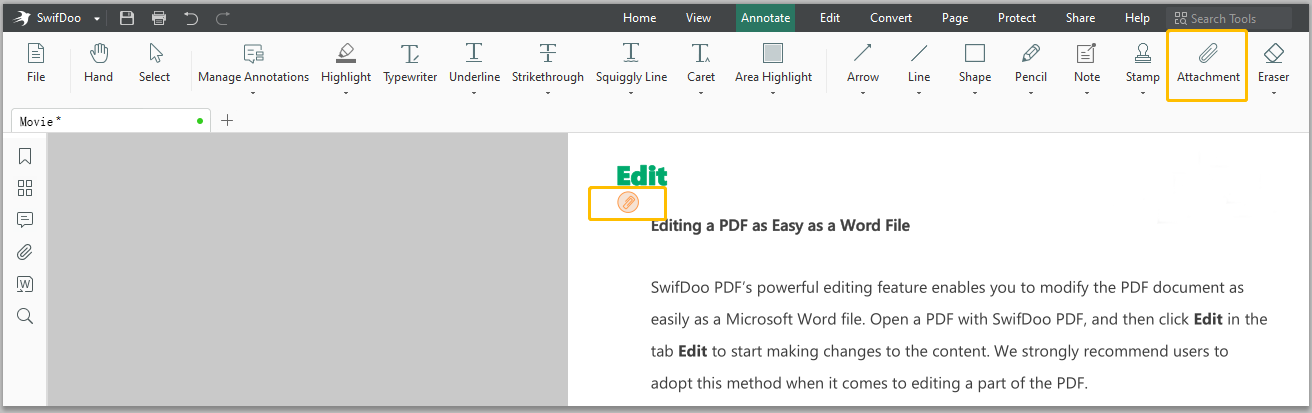Select the Caret tool
This screenshot has height=413, width=1312.
coord(701,63)
